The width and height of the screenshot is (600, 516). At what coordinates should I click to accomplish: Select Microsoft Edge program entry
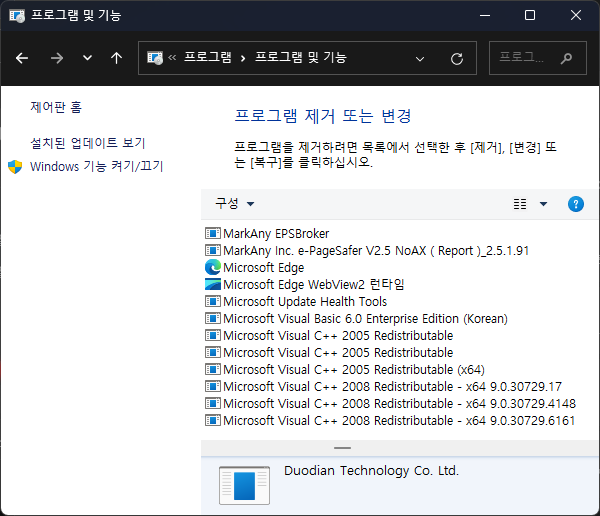254,267
